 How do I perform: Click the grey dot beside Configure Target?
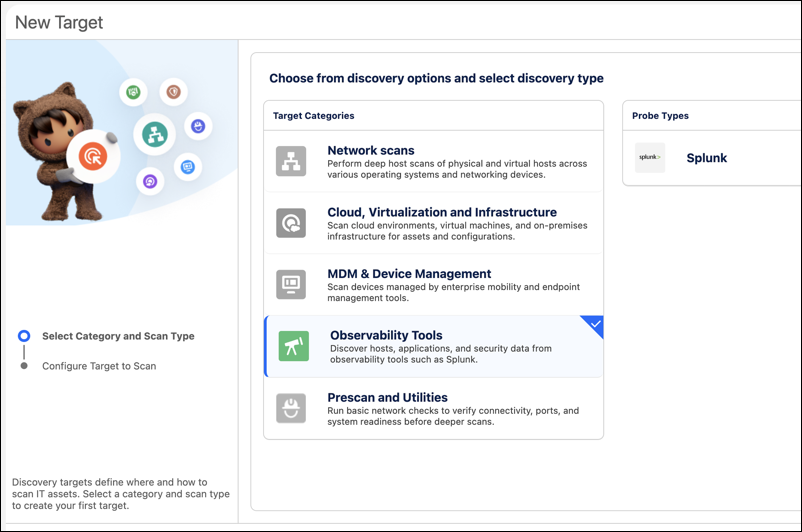(x=24, y=366)
